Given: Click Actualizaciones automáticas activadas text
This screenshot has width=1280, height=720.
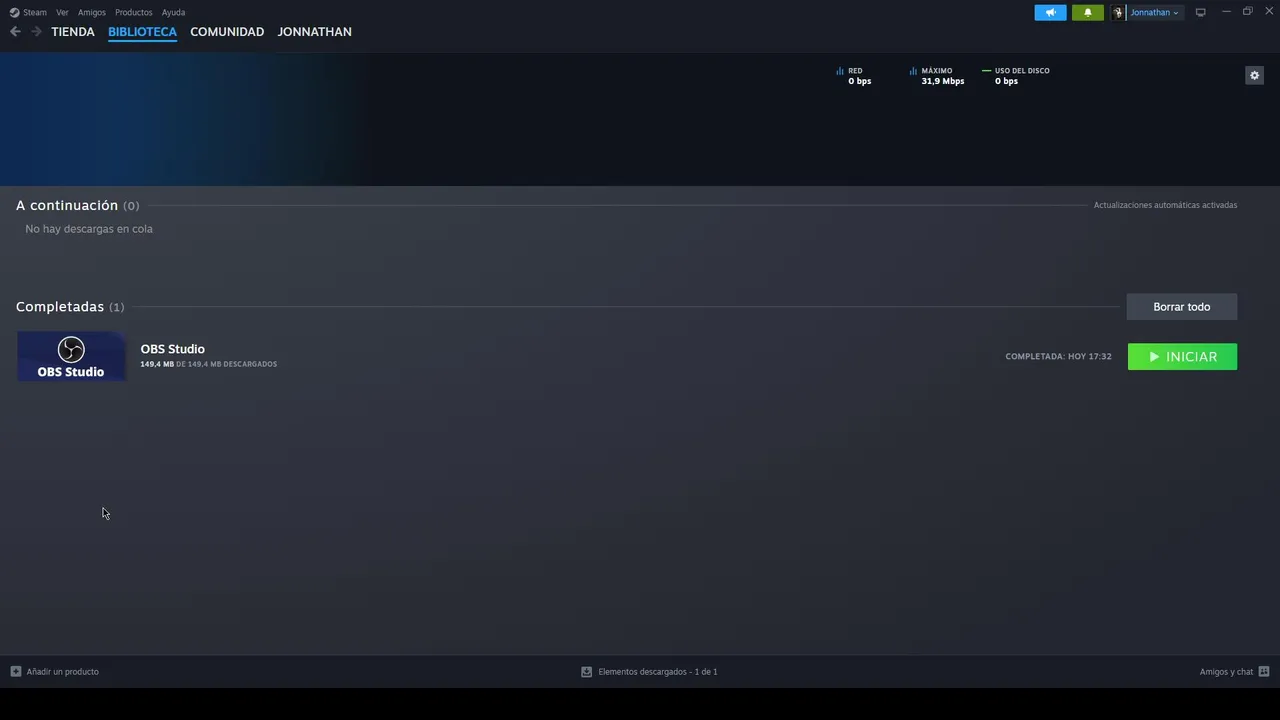Looking at the screenshot, I should click(x=1165, y=205).
